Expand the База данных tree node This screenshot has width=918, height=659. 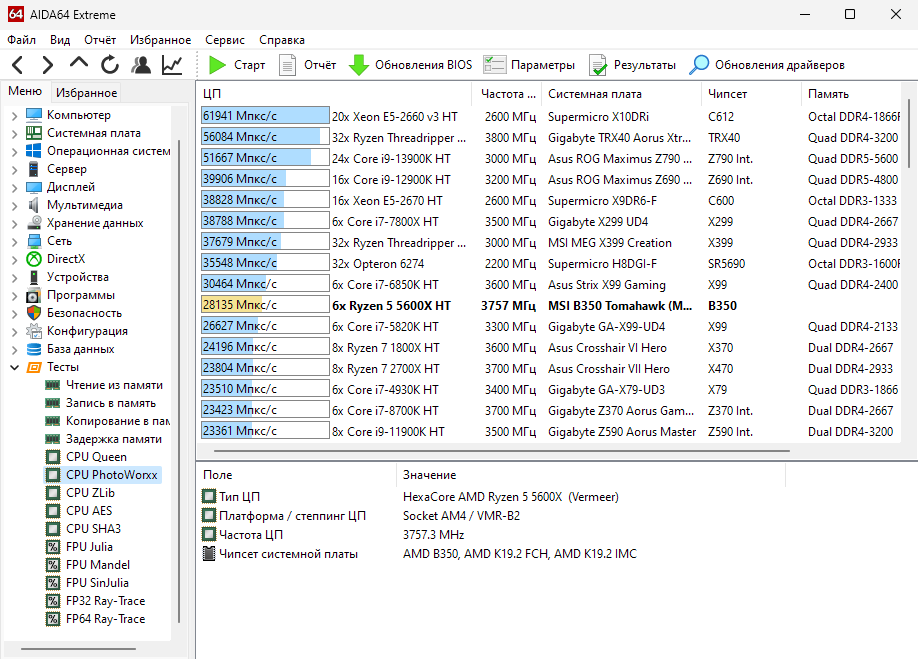(x=15, y=349)
